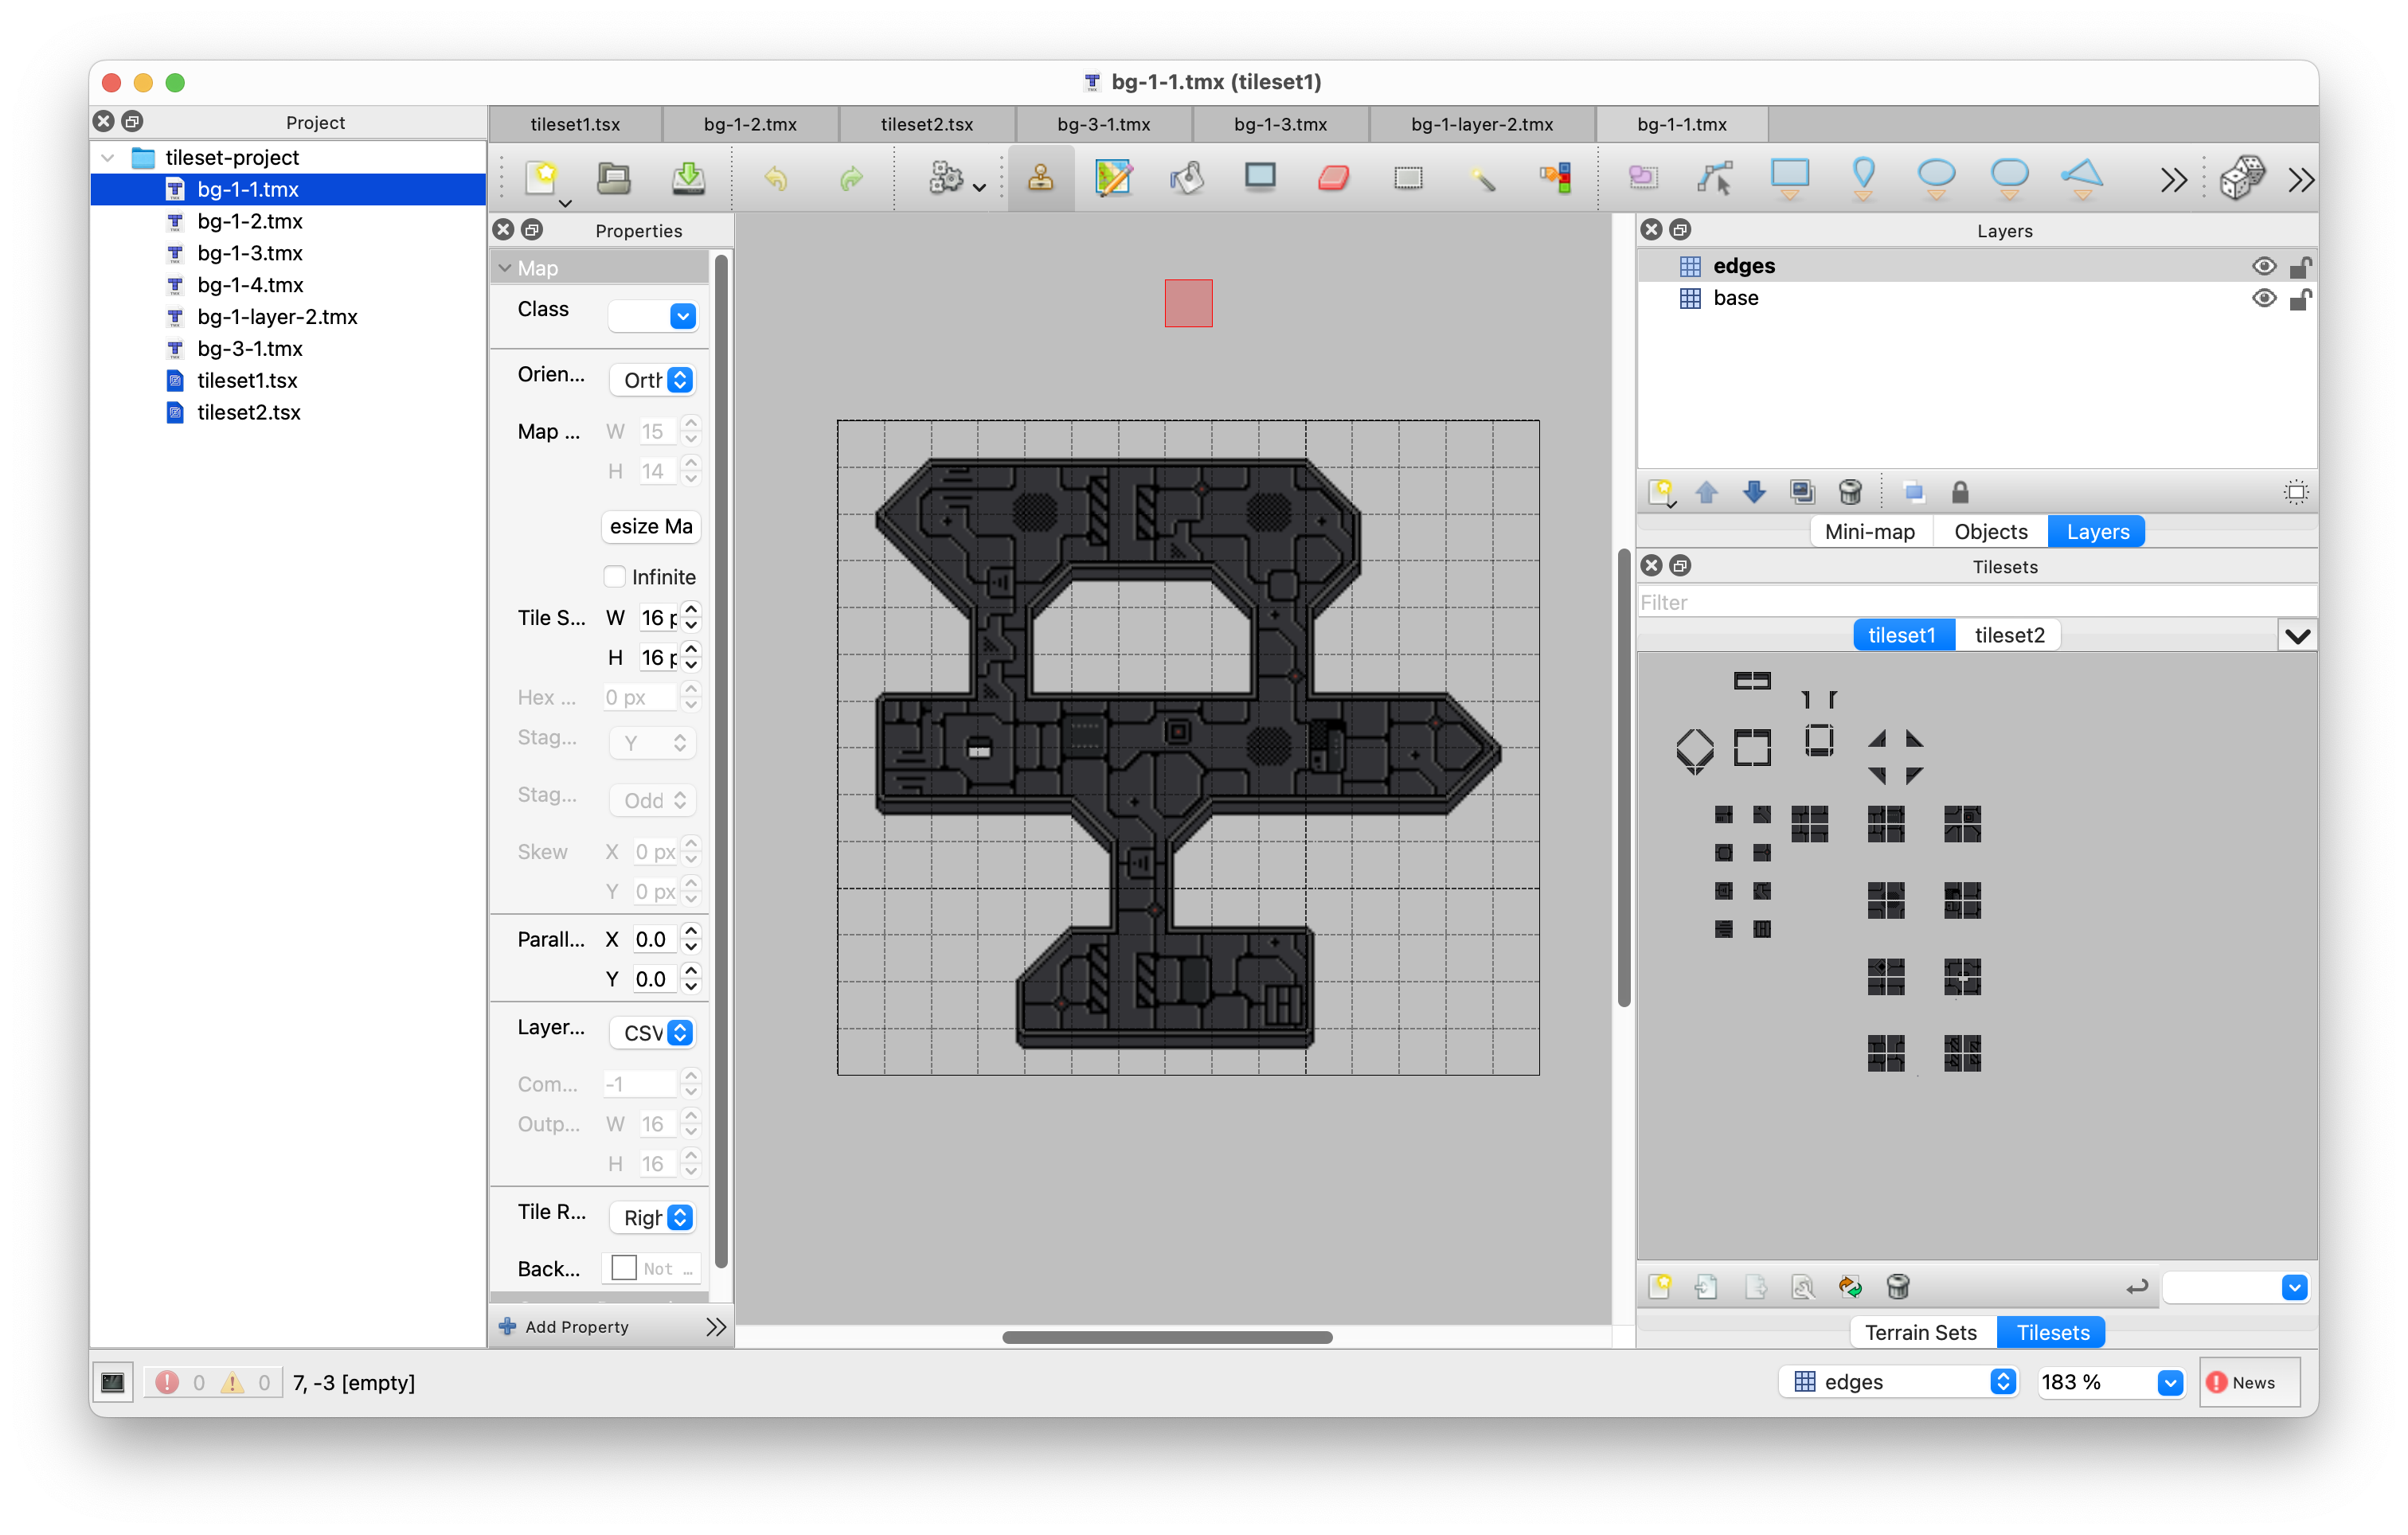The height and width of the screenshot is (1535, 2408).
Task: Switch to the tileset2 tab
Action: (2008, 635)
